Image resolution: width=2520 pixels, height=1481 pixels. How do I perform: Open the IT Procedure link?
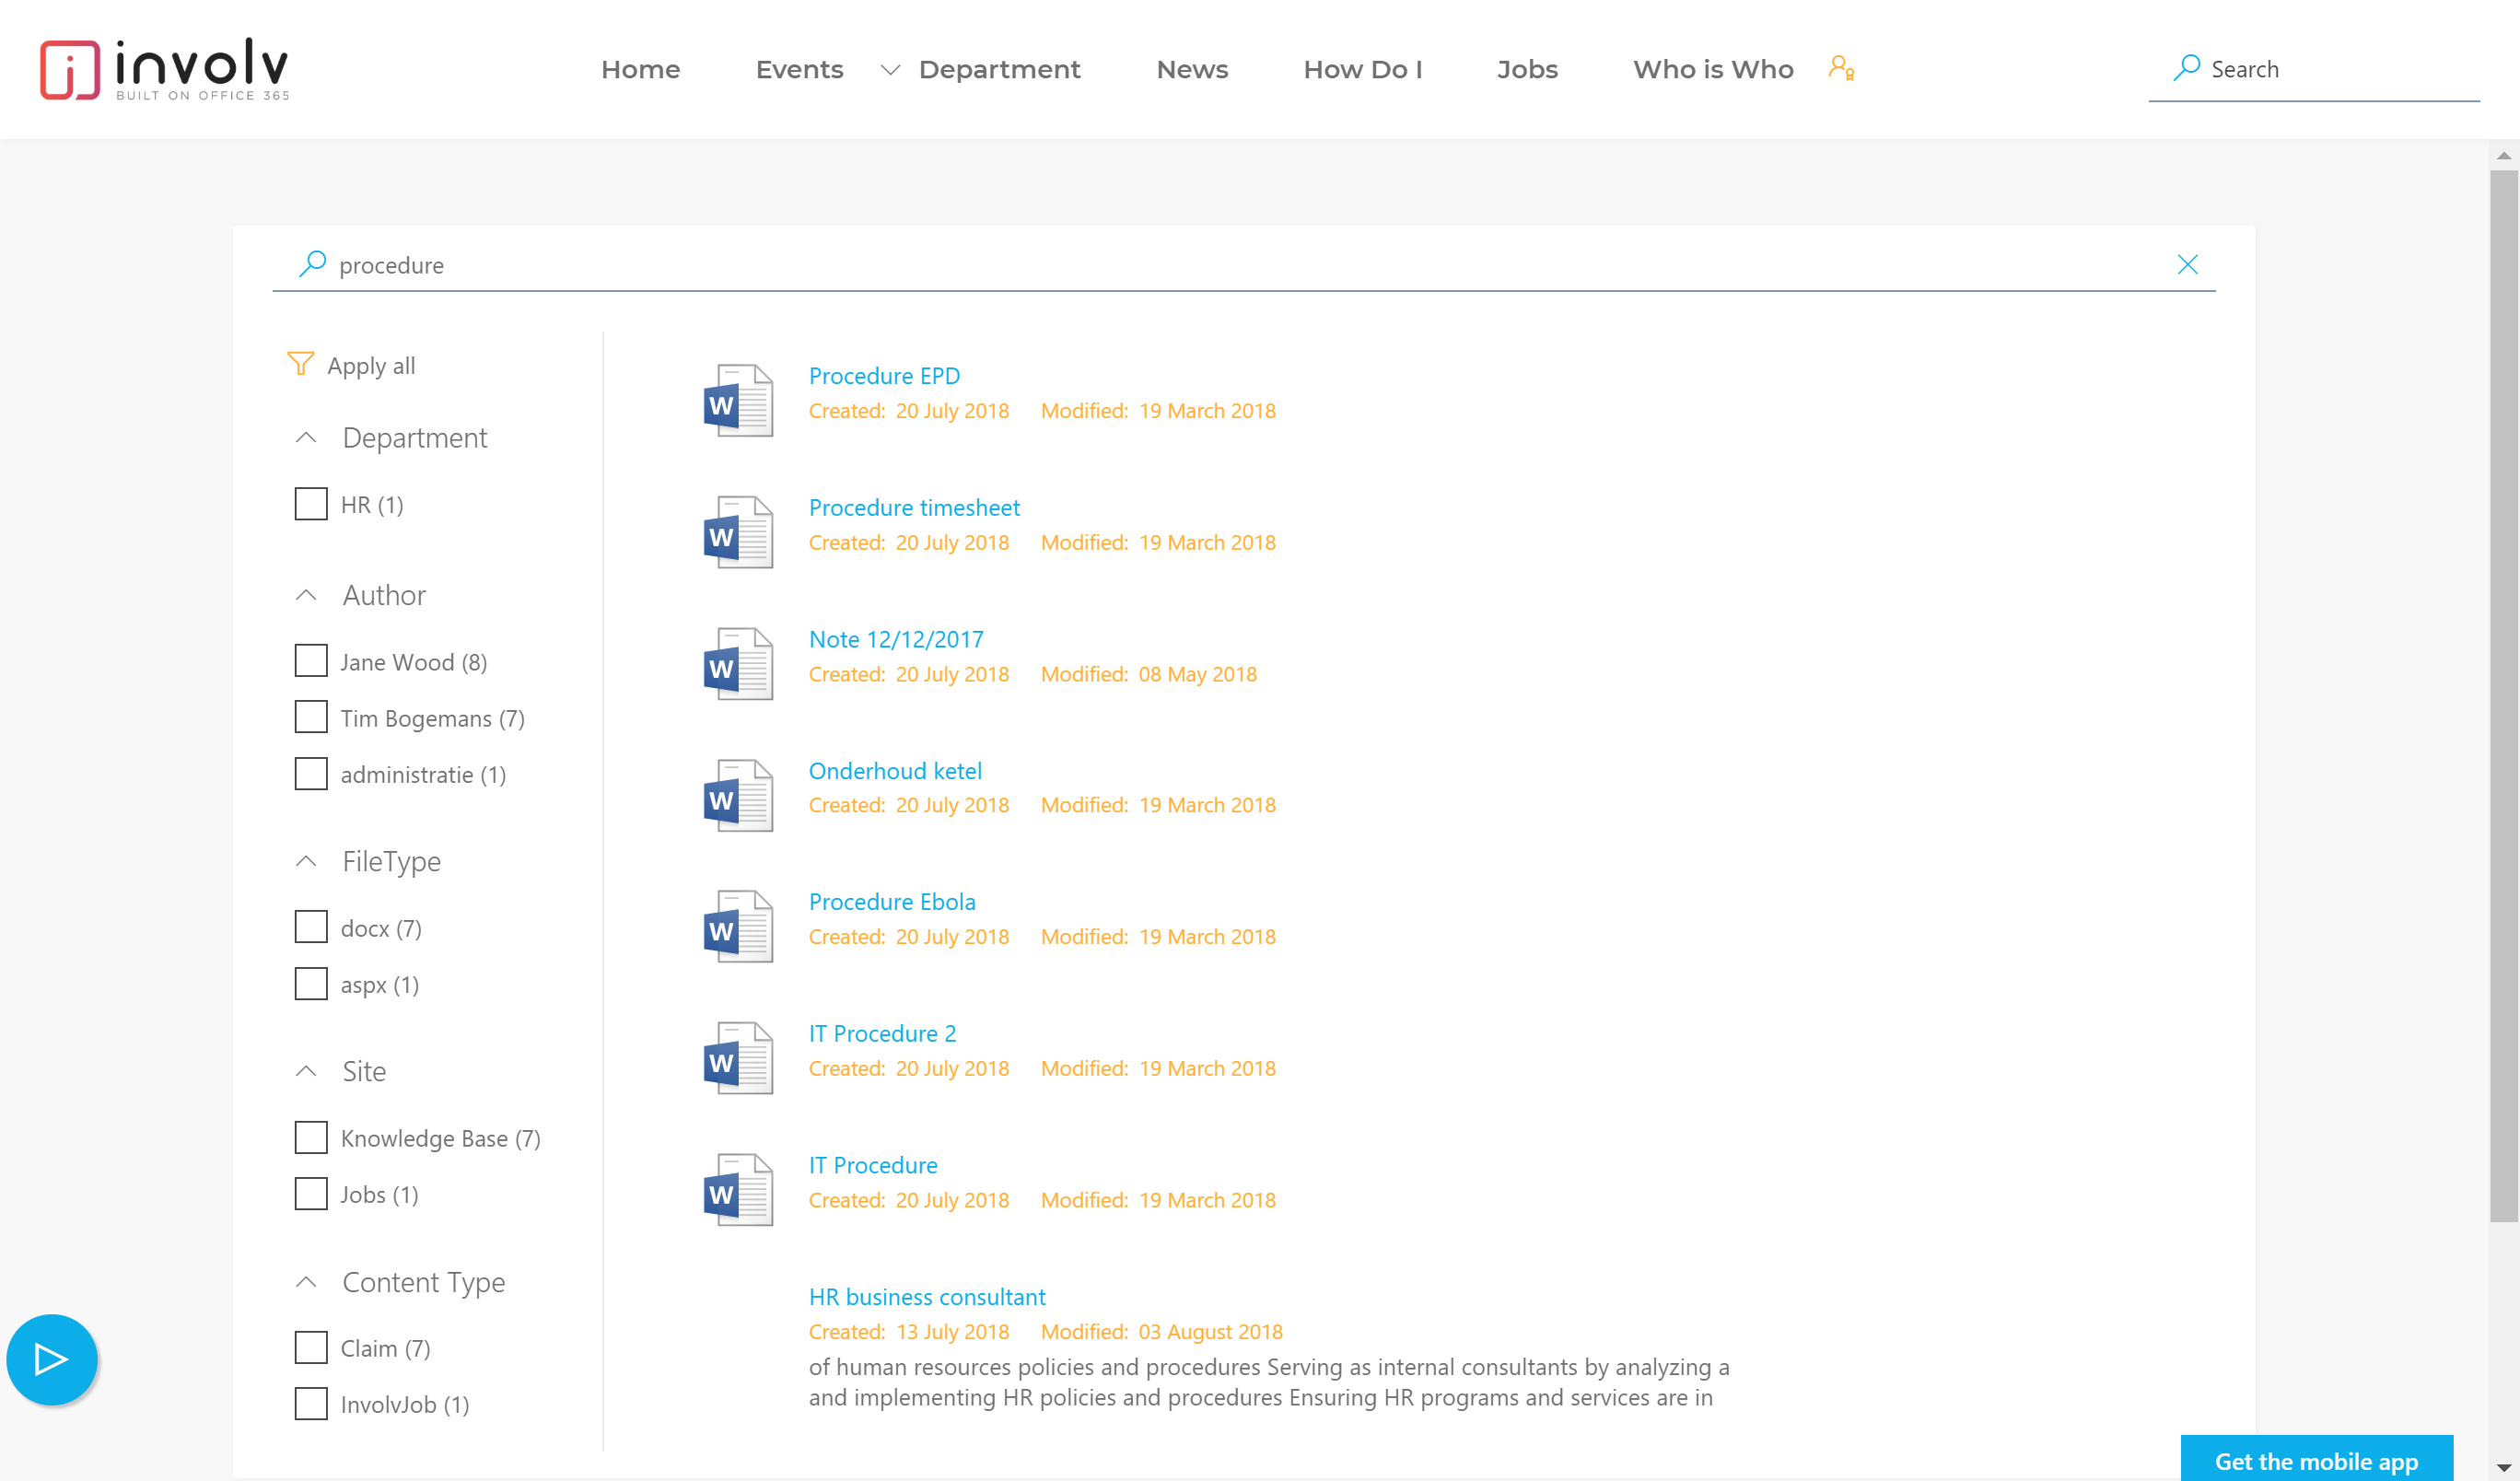[873, 1165]
